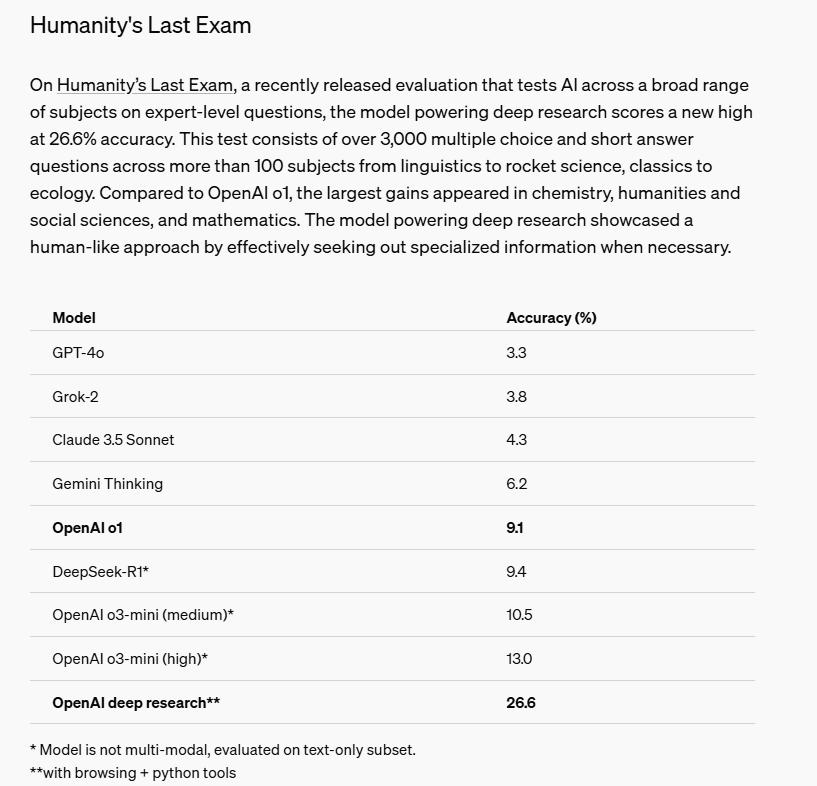Image resolution: width=817 pixels, height=786 pixels.
Task: Click the 26.6 accuracy value
Action: (521, 703)
